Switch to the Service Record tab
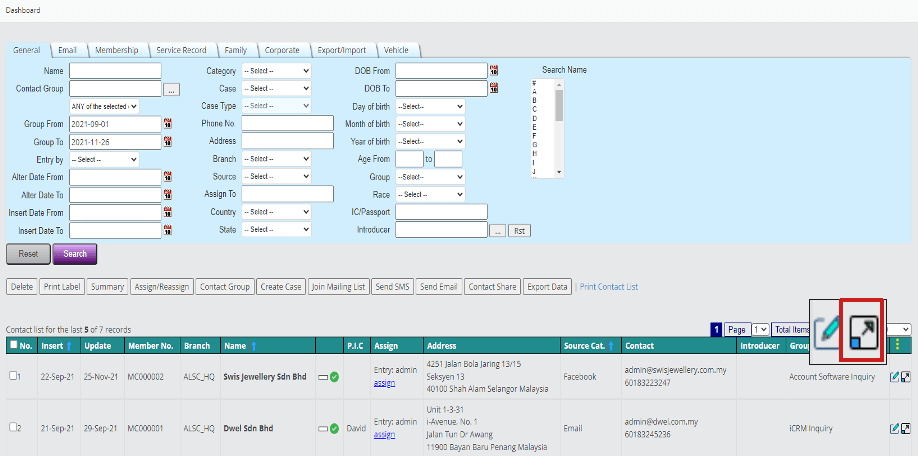The height and width of the screenshot is (456, 918). (181, 50)
